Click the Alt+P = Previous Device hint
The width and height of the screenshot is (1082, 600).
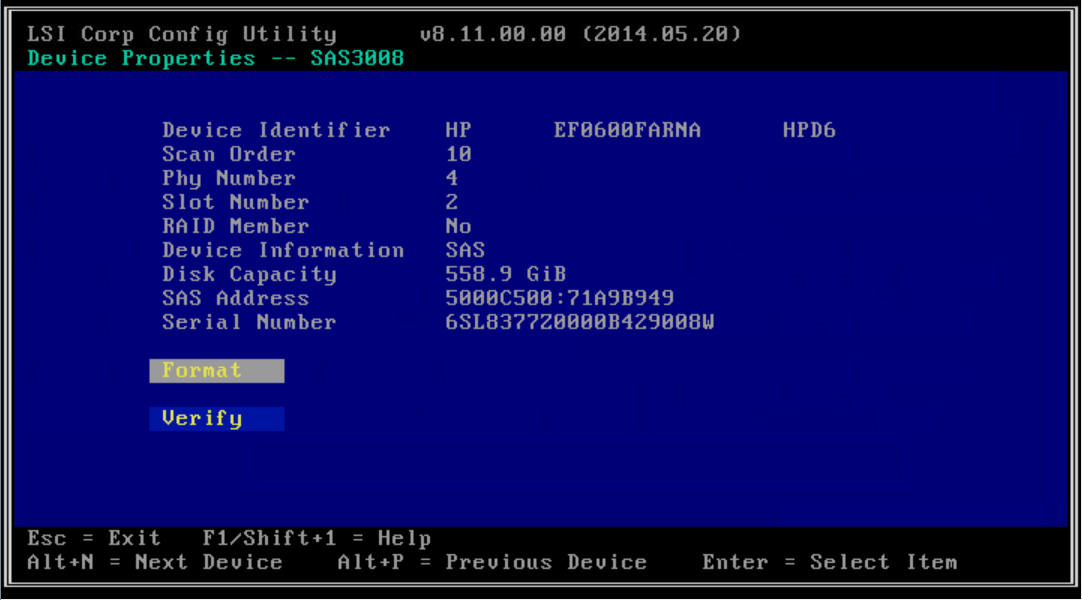click(x=492, y=563)
